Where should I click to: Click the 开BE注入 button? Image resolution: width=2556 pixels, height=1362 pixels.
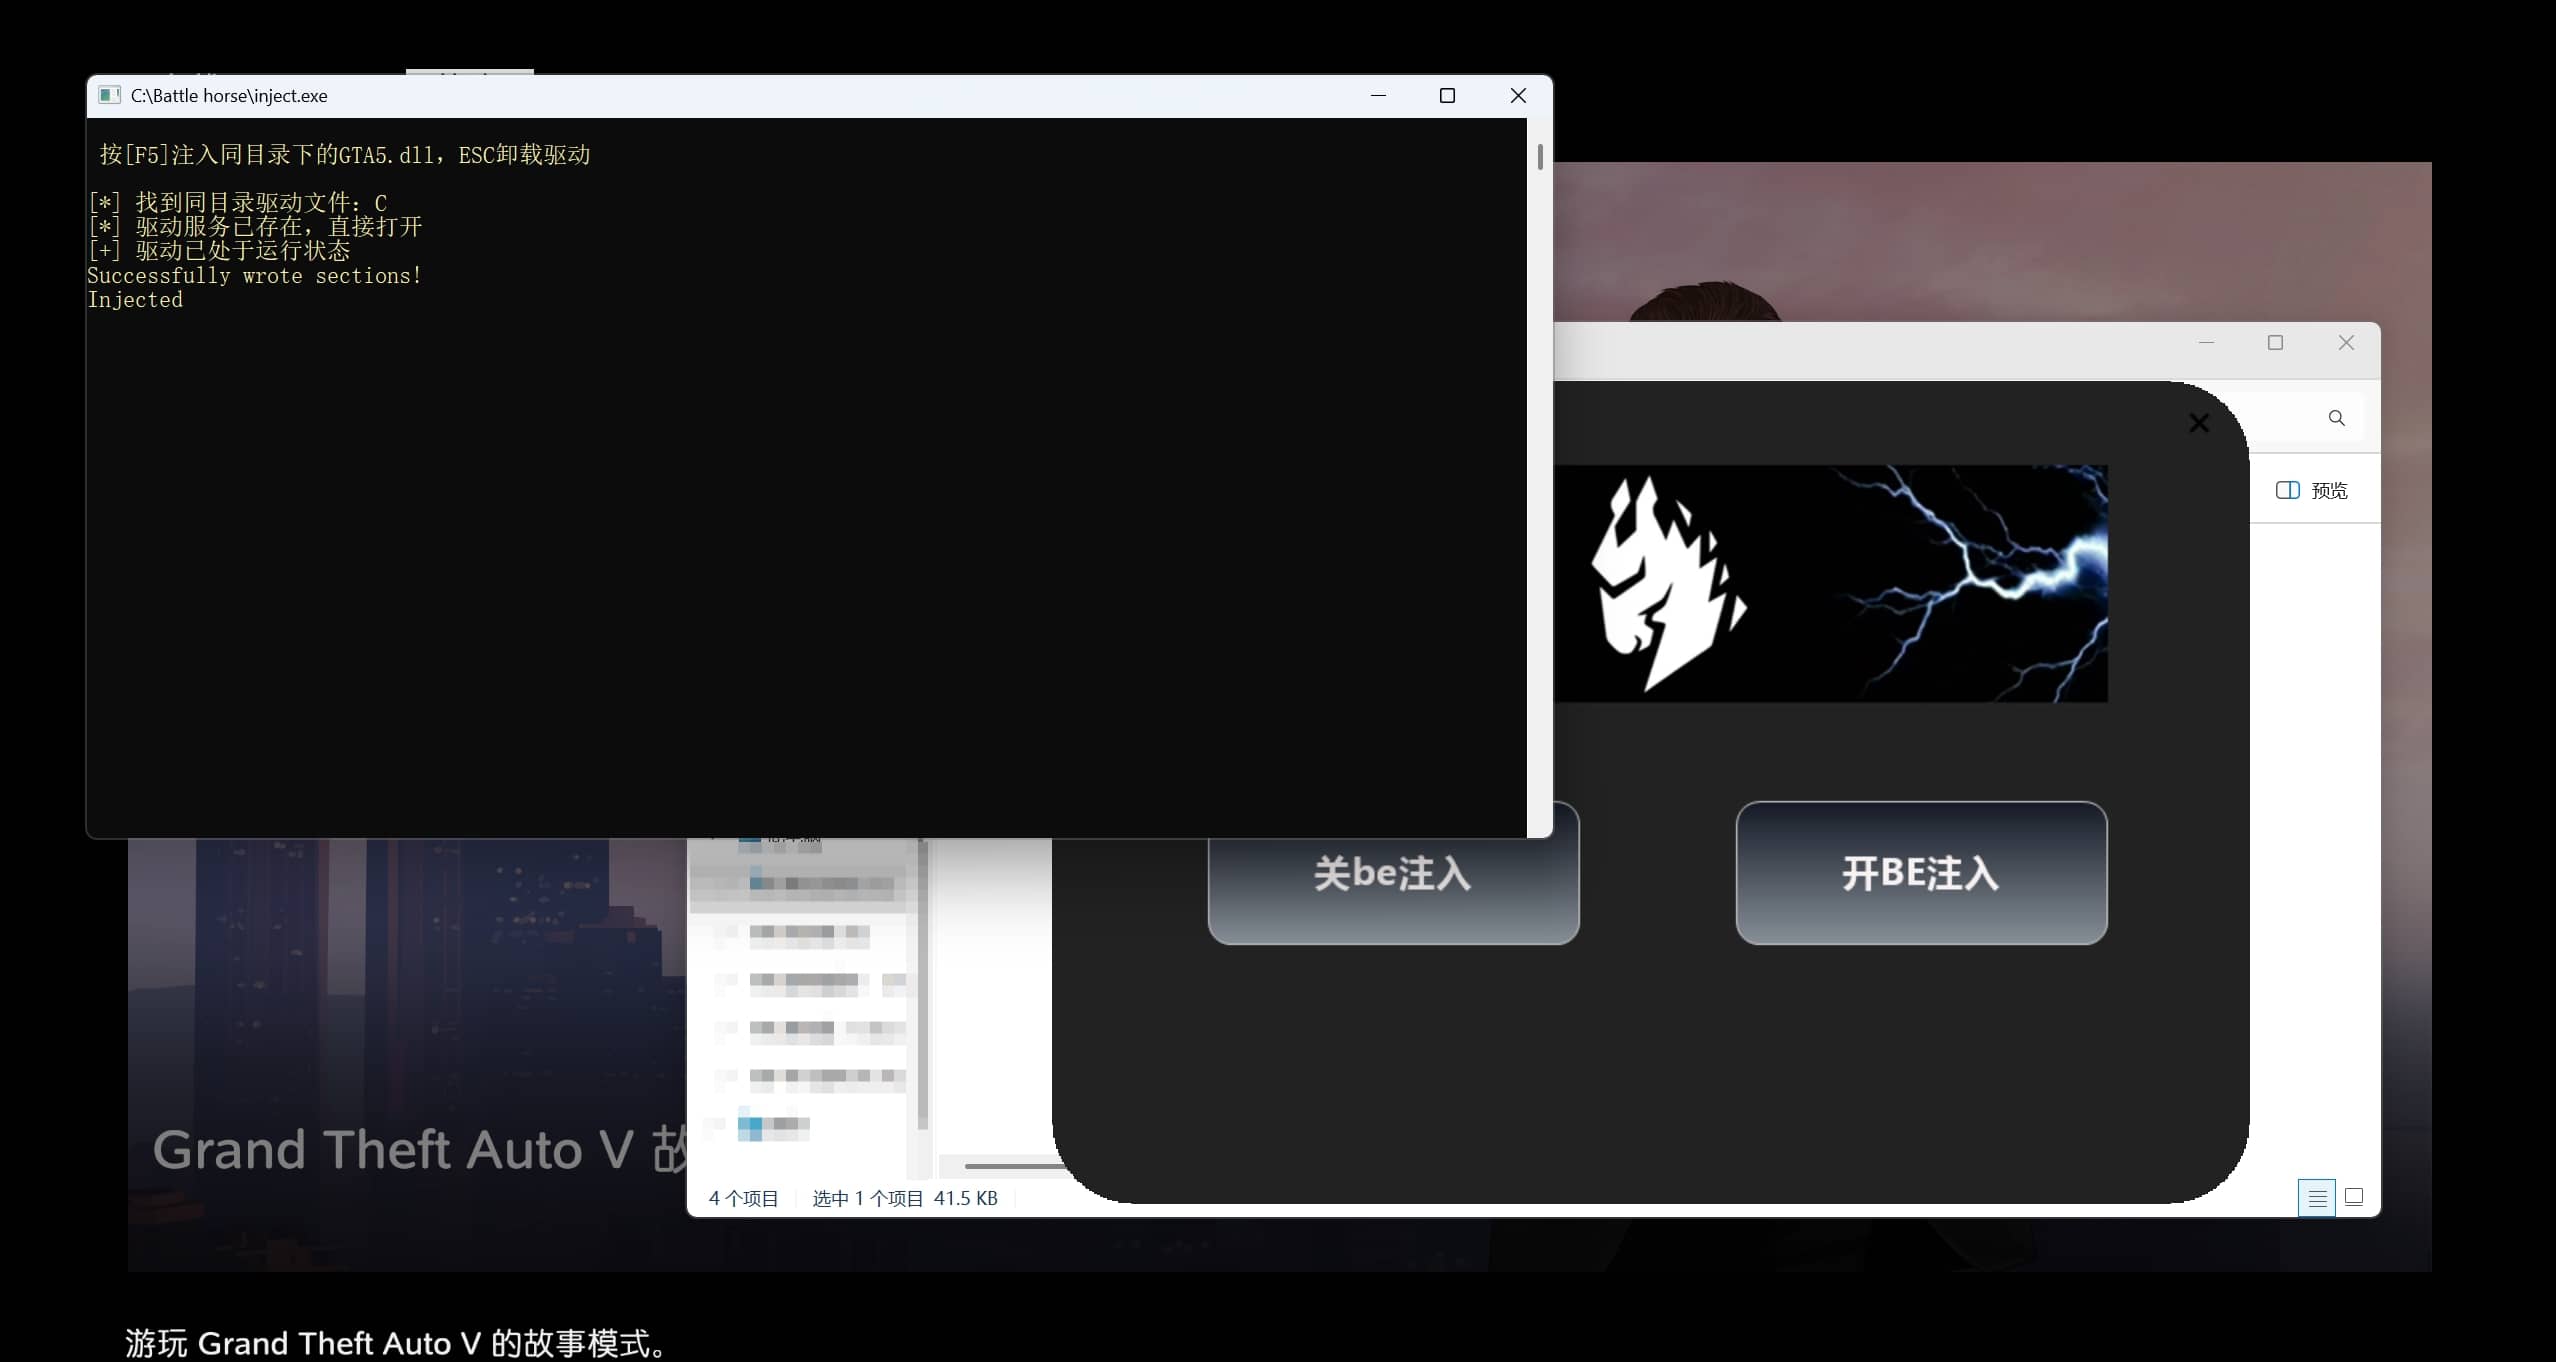[x=1920, y=873]
